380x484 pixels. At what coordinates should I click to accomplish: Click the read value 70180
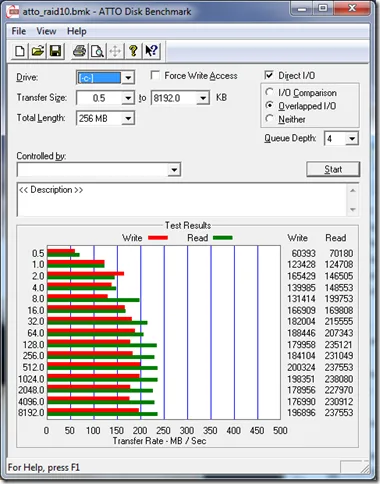click(x=341, y=253)
